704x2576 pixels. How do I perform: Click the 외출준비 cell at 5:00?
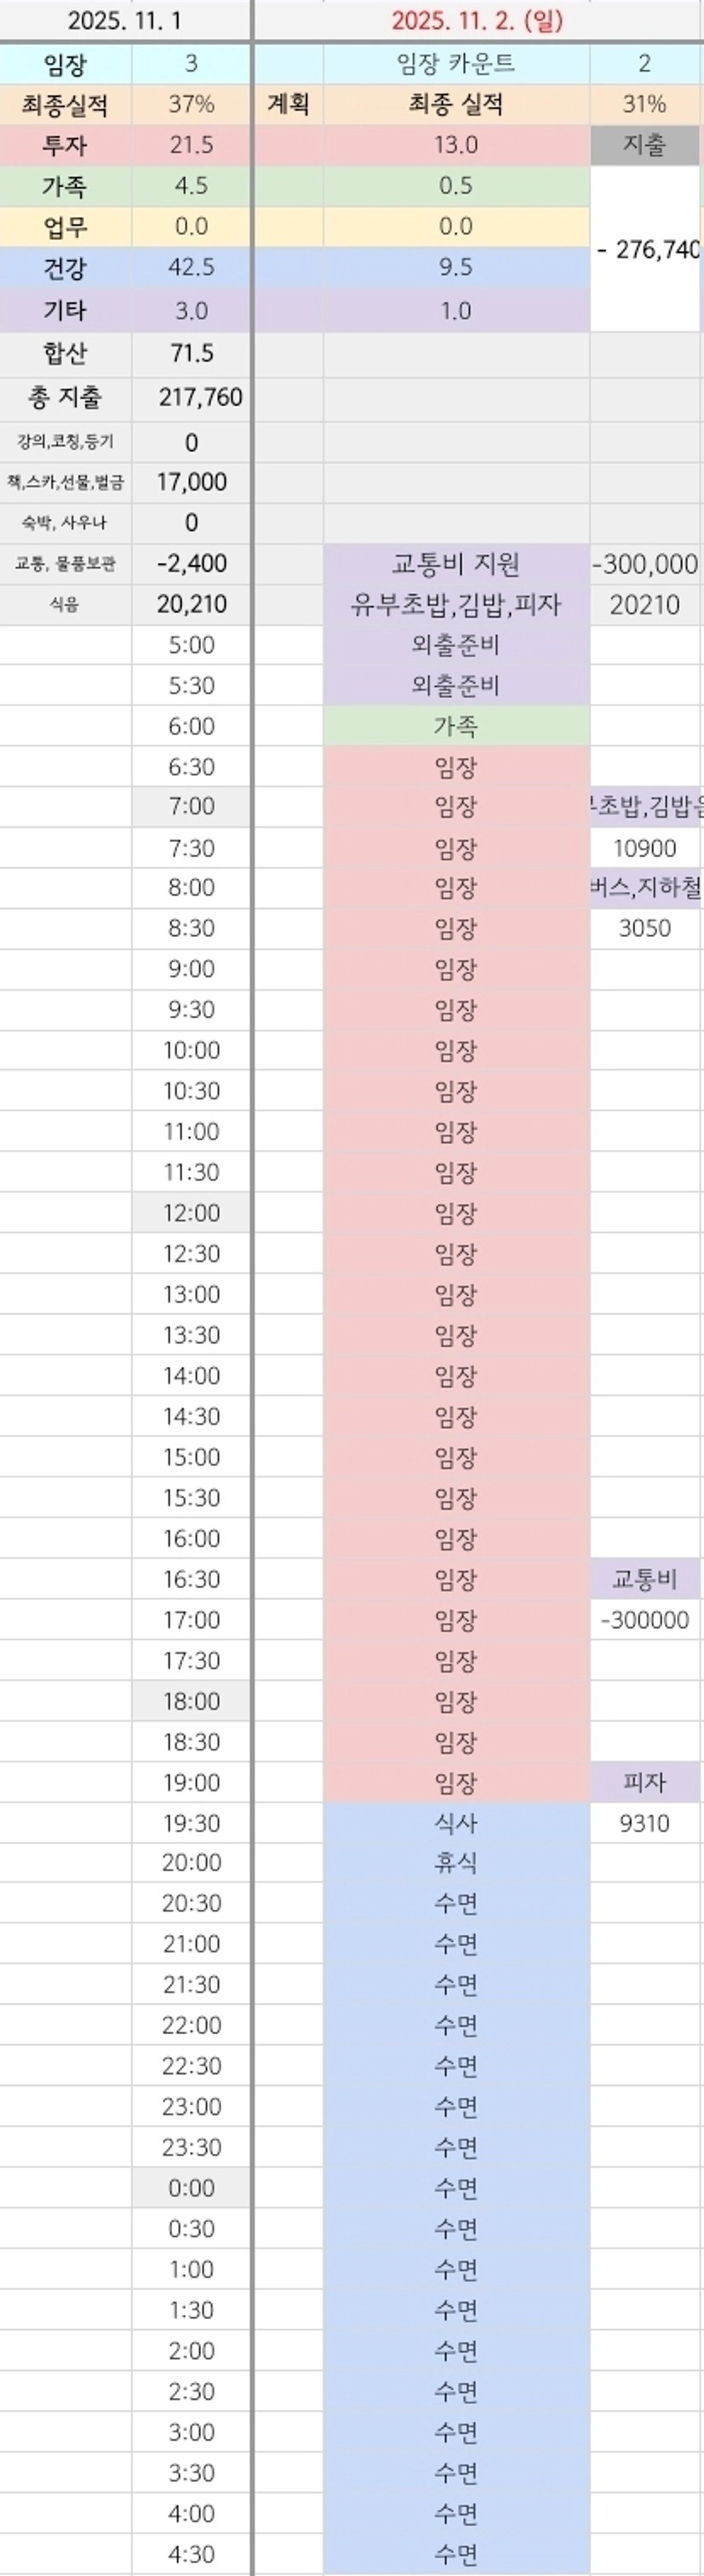coord(456,645)
